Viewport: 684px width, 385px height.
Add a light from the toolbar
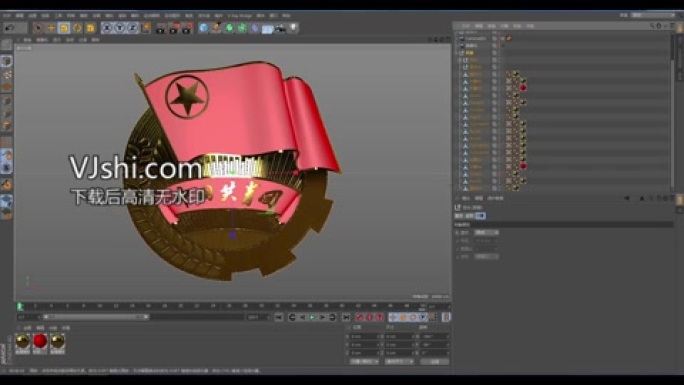pos(293,28)
